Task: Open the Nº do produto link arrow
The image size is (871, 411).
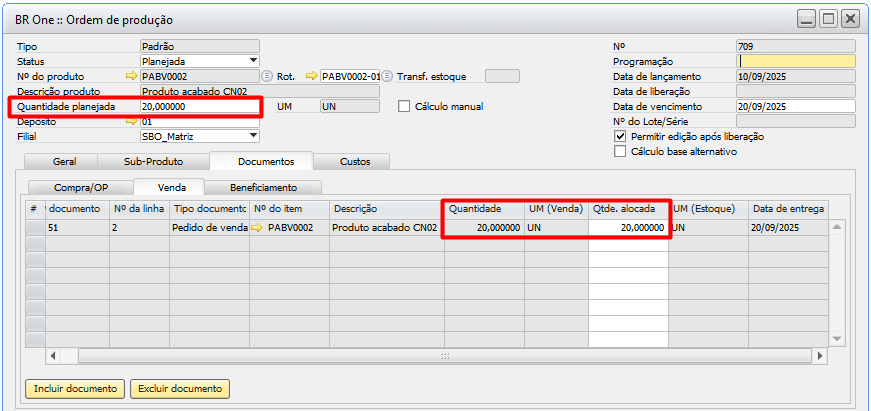Action: click(130, 76)
